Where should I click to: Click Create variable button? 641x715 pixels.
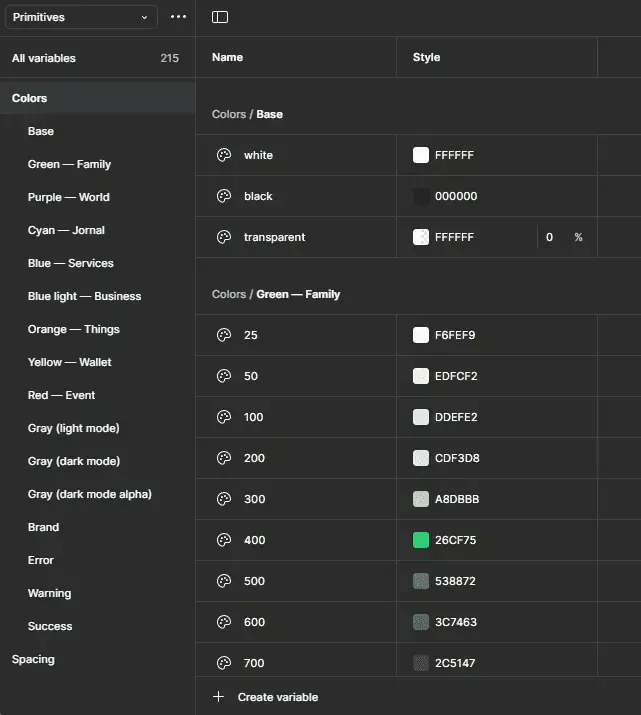point(278,697)
